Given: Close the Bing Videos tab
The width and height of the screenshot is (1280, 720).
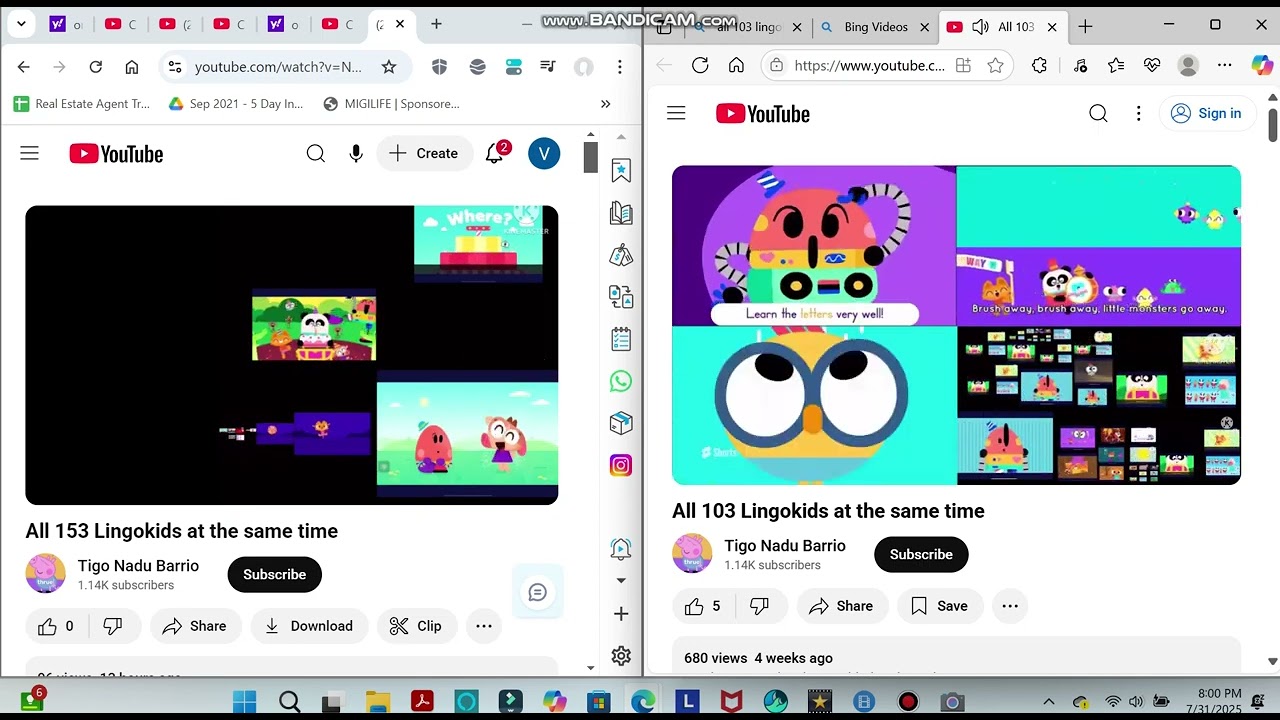Looking at the screenshot, I should 924,27.
